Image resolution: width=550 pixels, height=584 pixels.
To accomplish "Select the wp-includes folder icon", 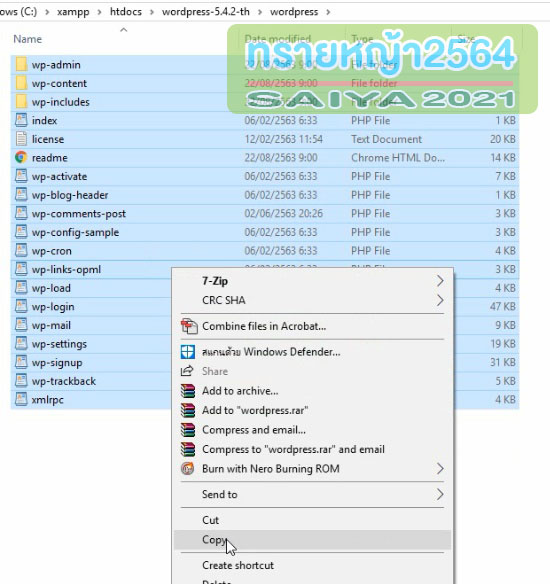I will point(21,102).
